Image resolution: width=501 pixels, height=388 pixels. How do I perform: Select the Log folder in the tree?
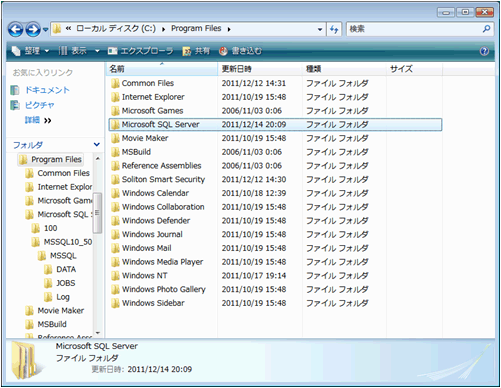[57, 297]
